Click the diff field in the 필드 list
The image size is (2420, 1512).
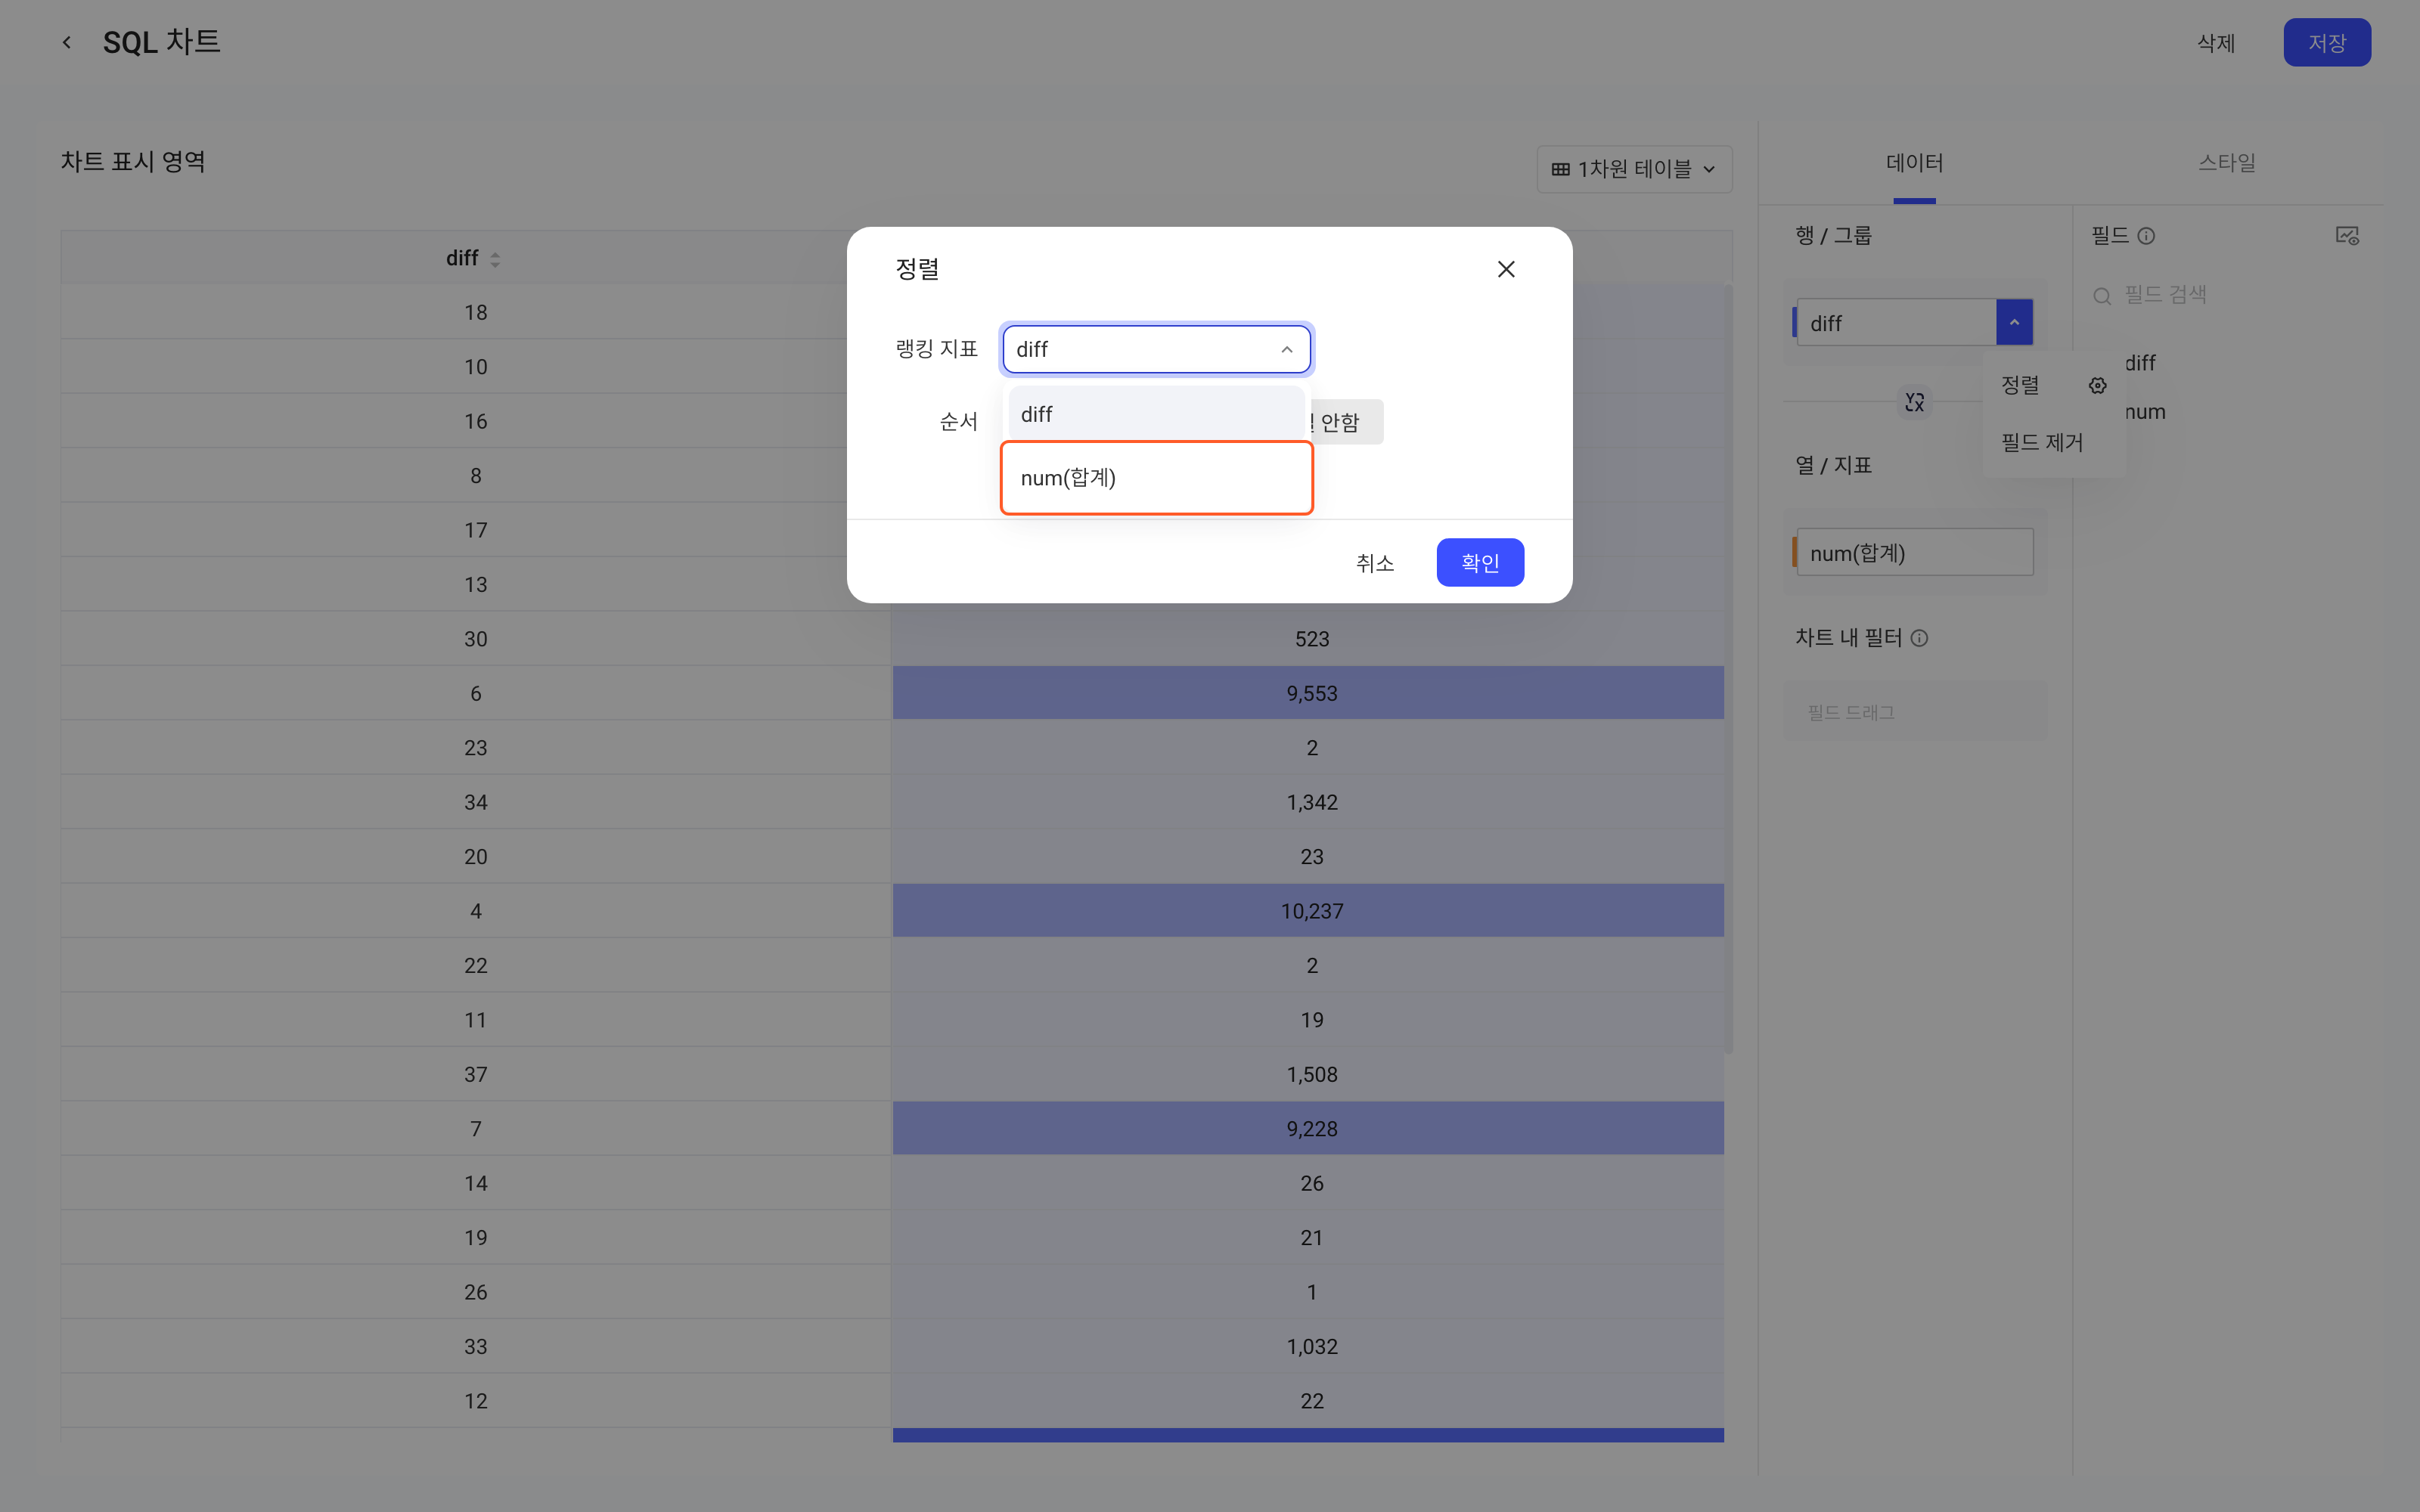point(2140,363)
